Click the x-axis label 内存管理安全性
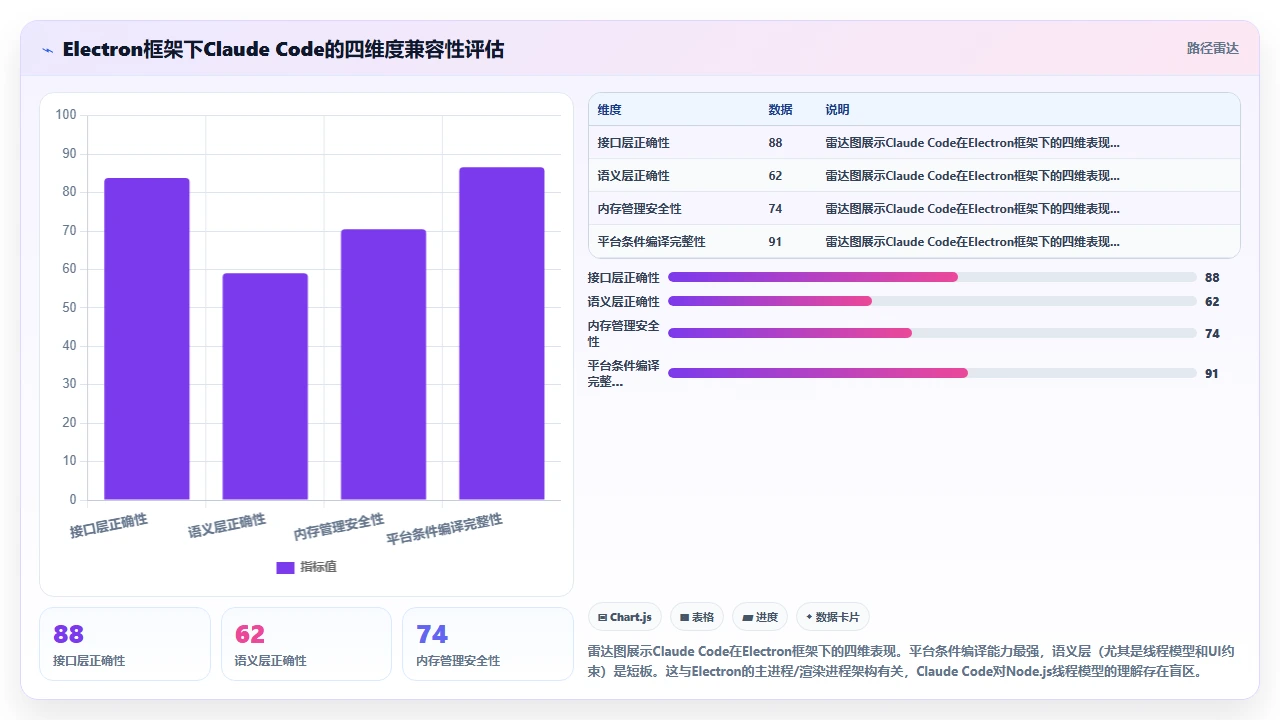This screenshot has width=1280, height=720. tap(339, 526)
